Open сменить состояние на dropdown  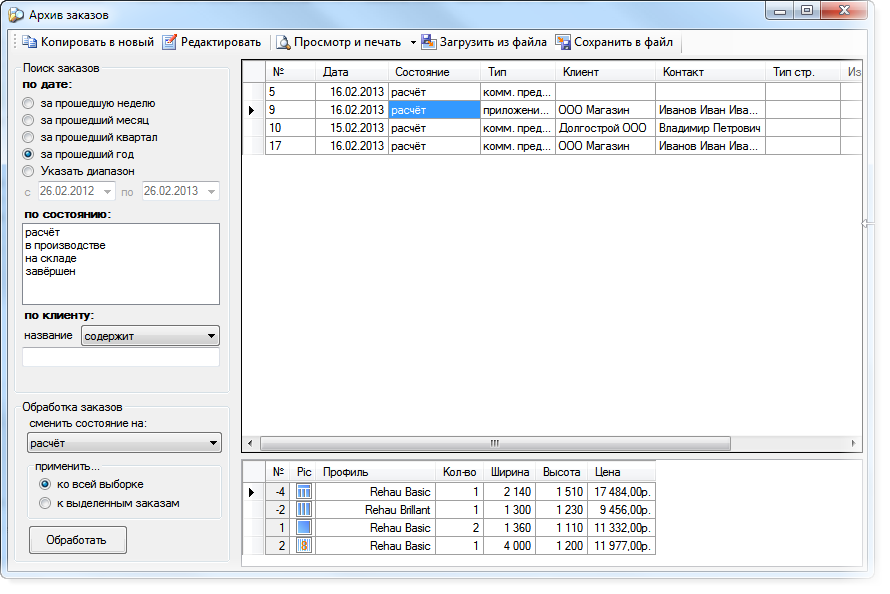(124, 443)
